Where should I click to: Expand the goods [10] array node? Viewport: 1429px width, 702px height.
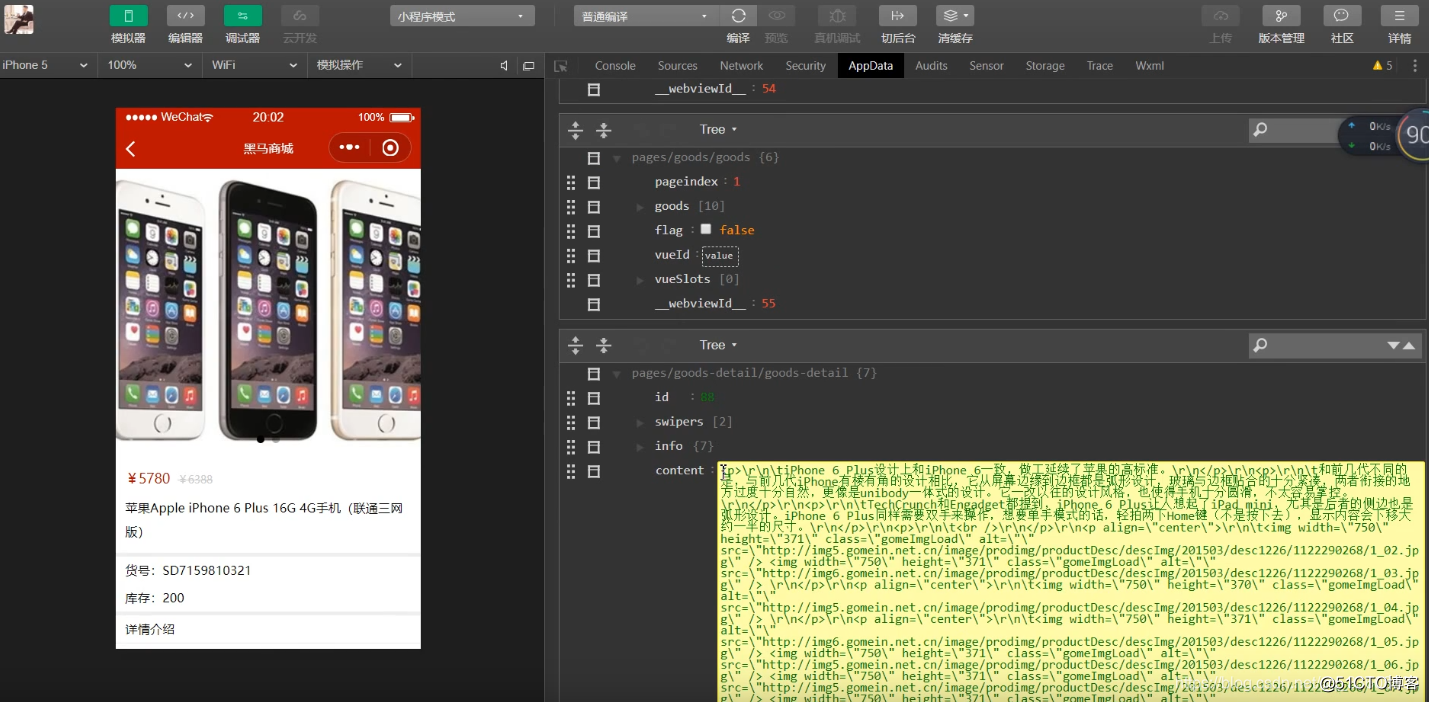[640, 207]
